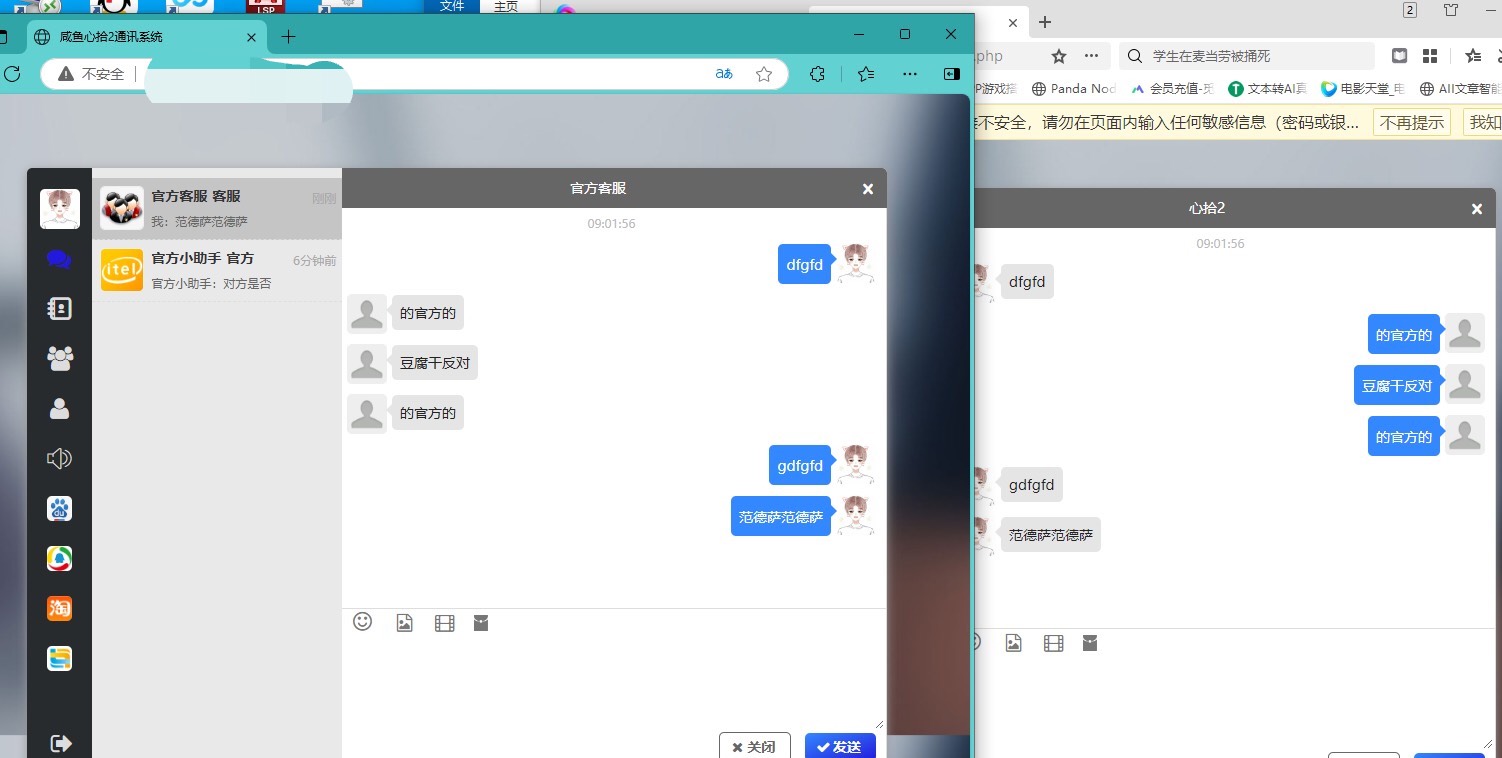
Task: Open the emoji picker in 官方客服 chat
Action: point(363,622)
